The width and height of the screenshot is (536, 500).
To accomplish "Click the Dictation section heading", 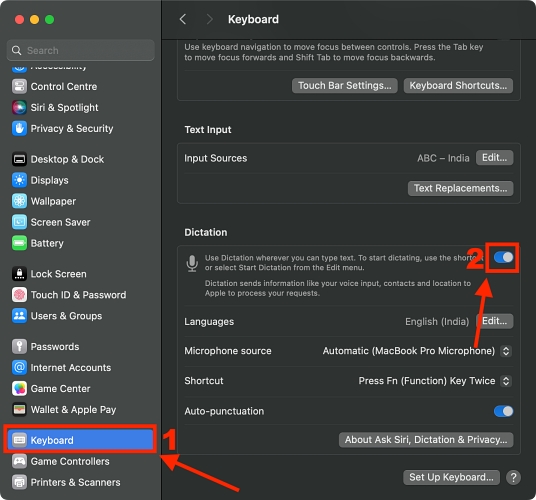I will click(x=206, y=232).
